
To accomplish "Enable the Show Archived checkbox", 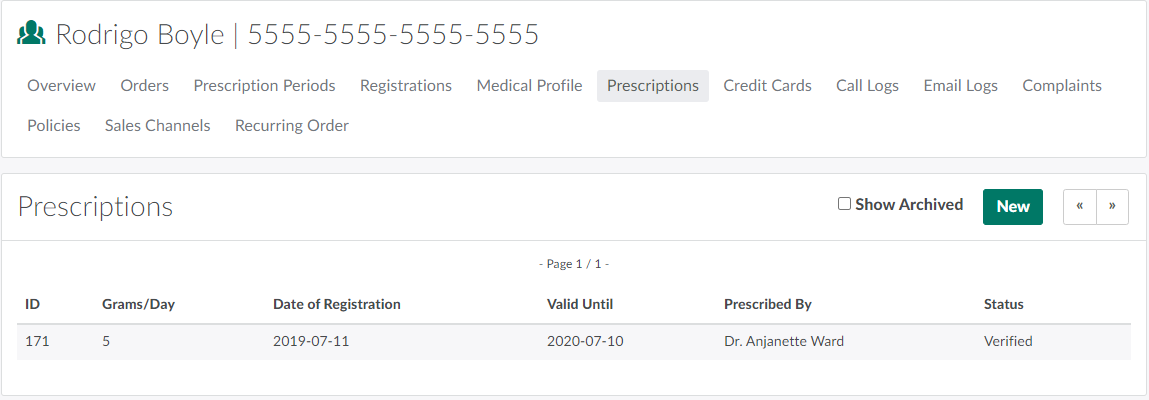I will [x=845, y=204].
